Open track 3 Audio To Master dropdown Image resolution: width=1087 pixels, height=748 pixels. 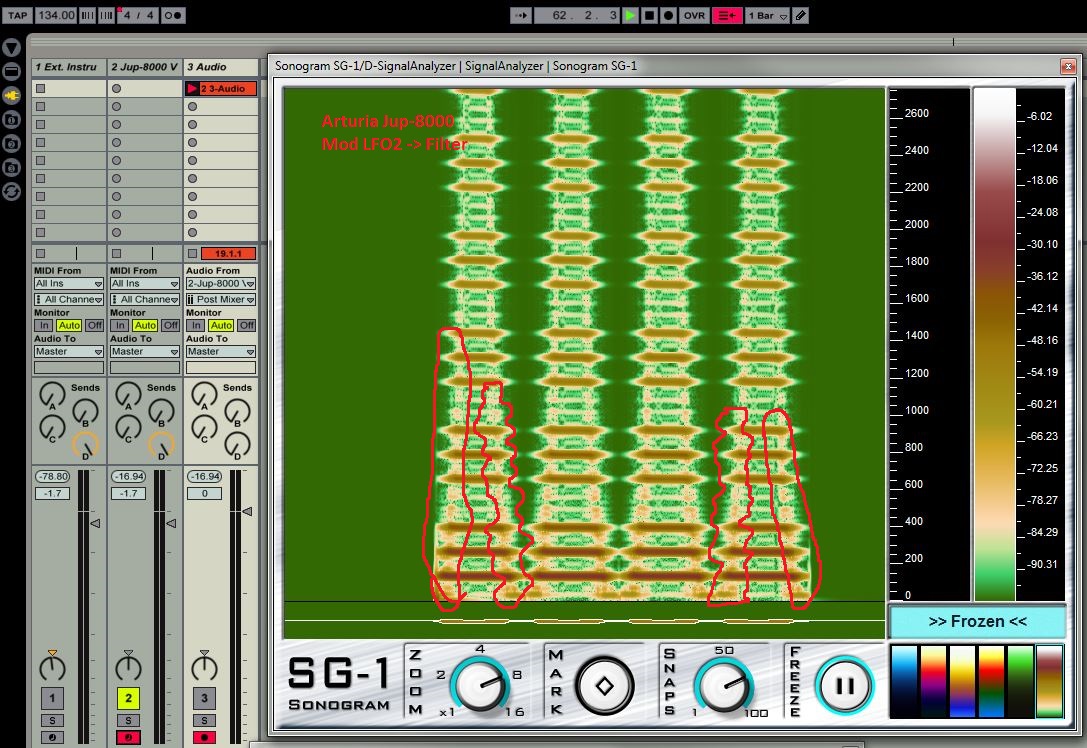tap(221, 351)
